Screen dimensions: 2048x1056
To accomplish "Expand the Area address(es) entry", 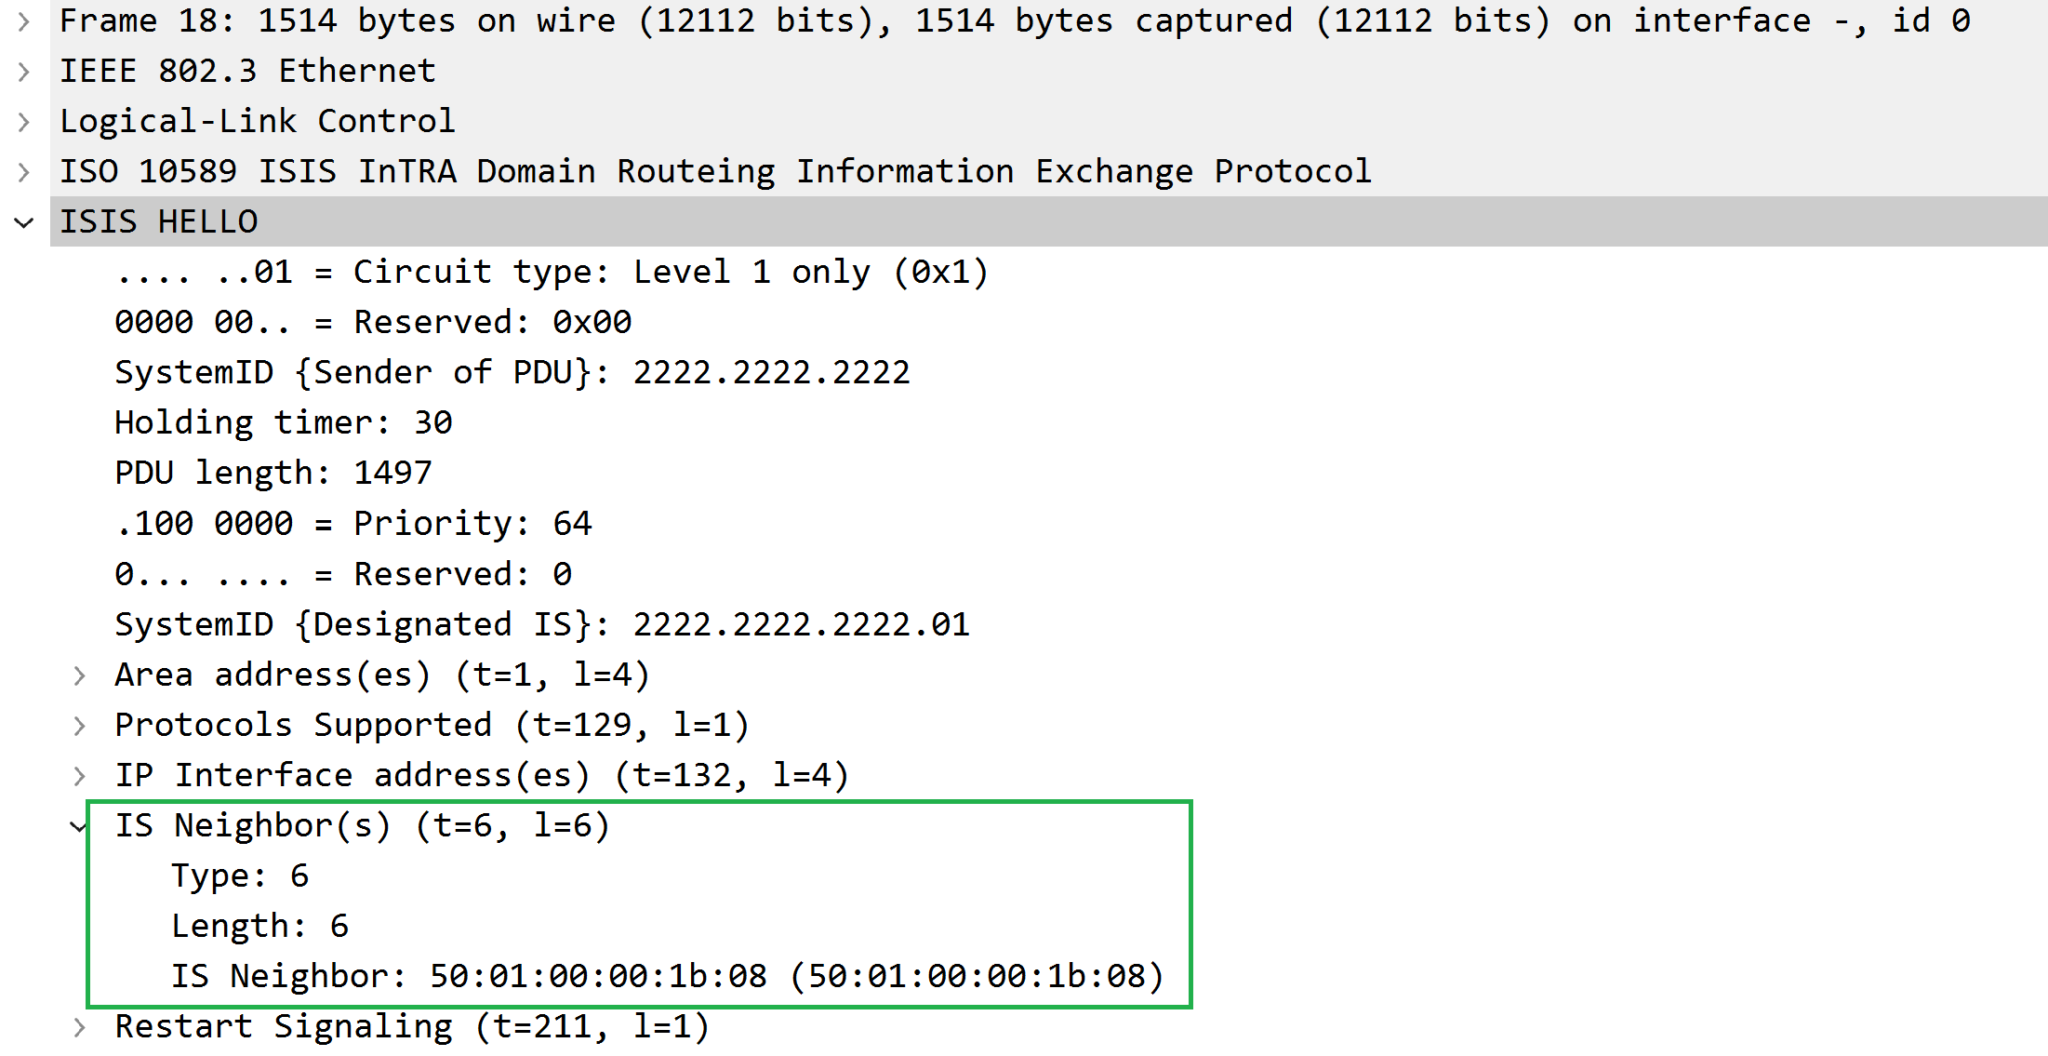I will [x=80, y=674].
